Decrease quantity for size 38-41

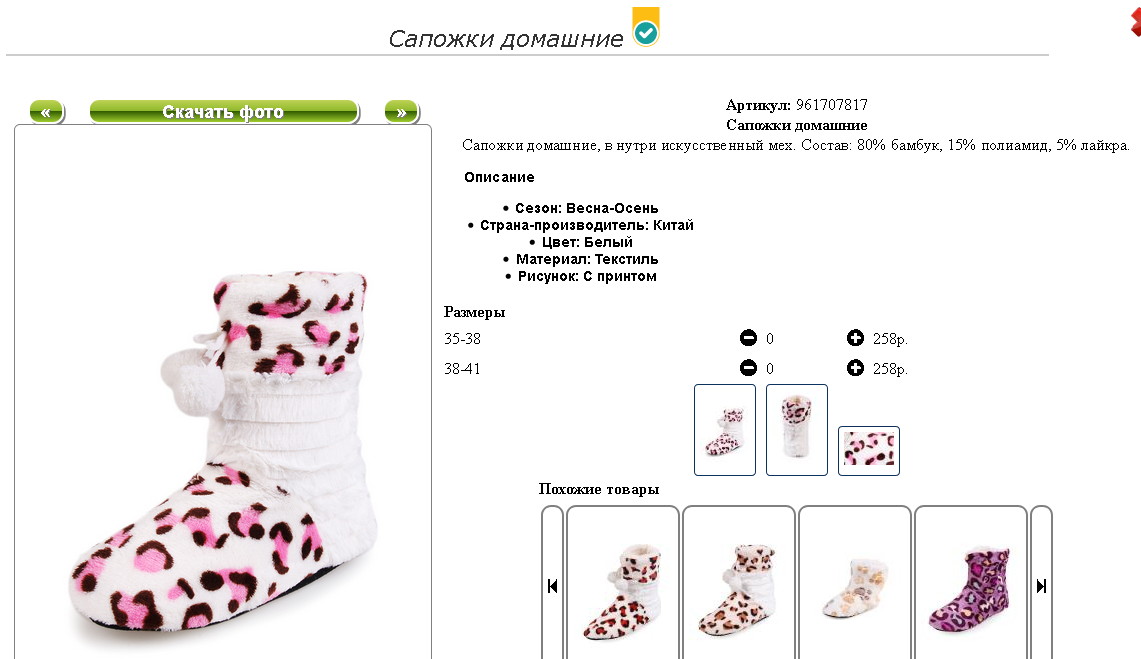(748, 368)
